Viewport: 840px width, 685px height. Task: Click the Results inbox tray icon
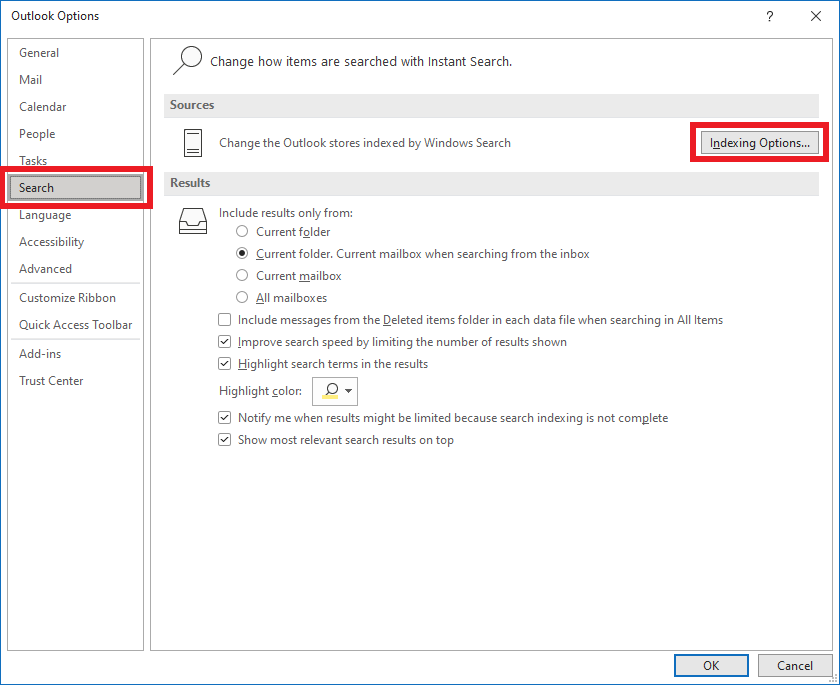pos(193,221)
